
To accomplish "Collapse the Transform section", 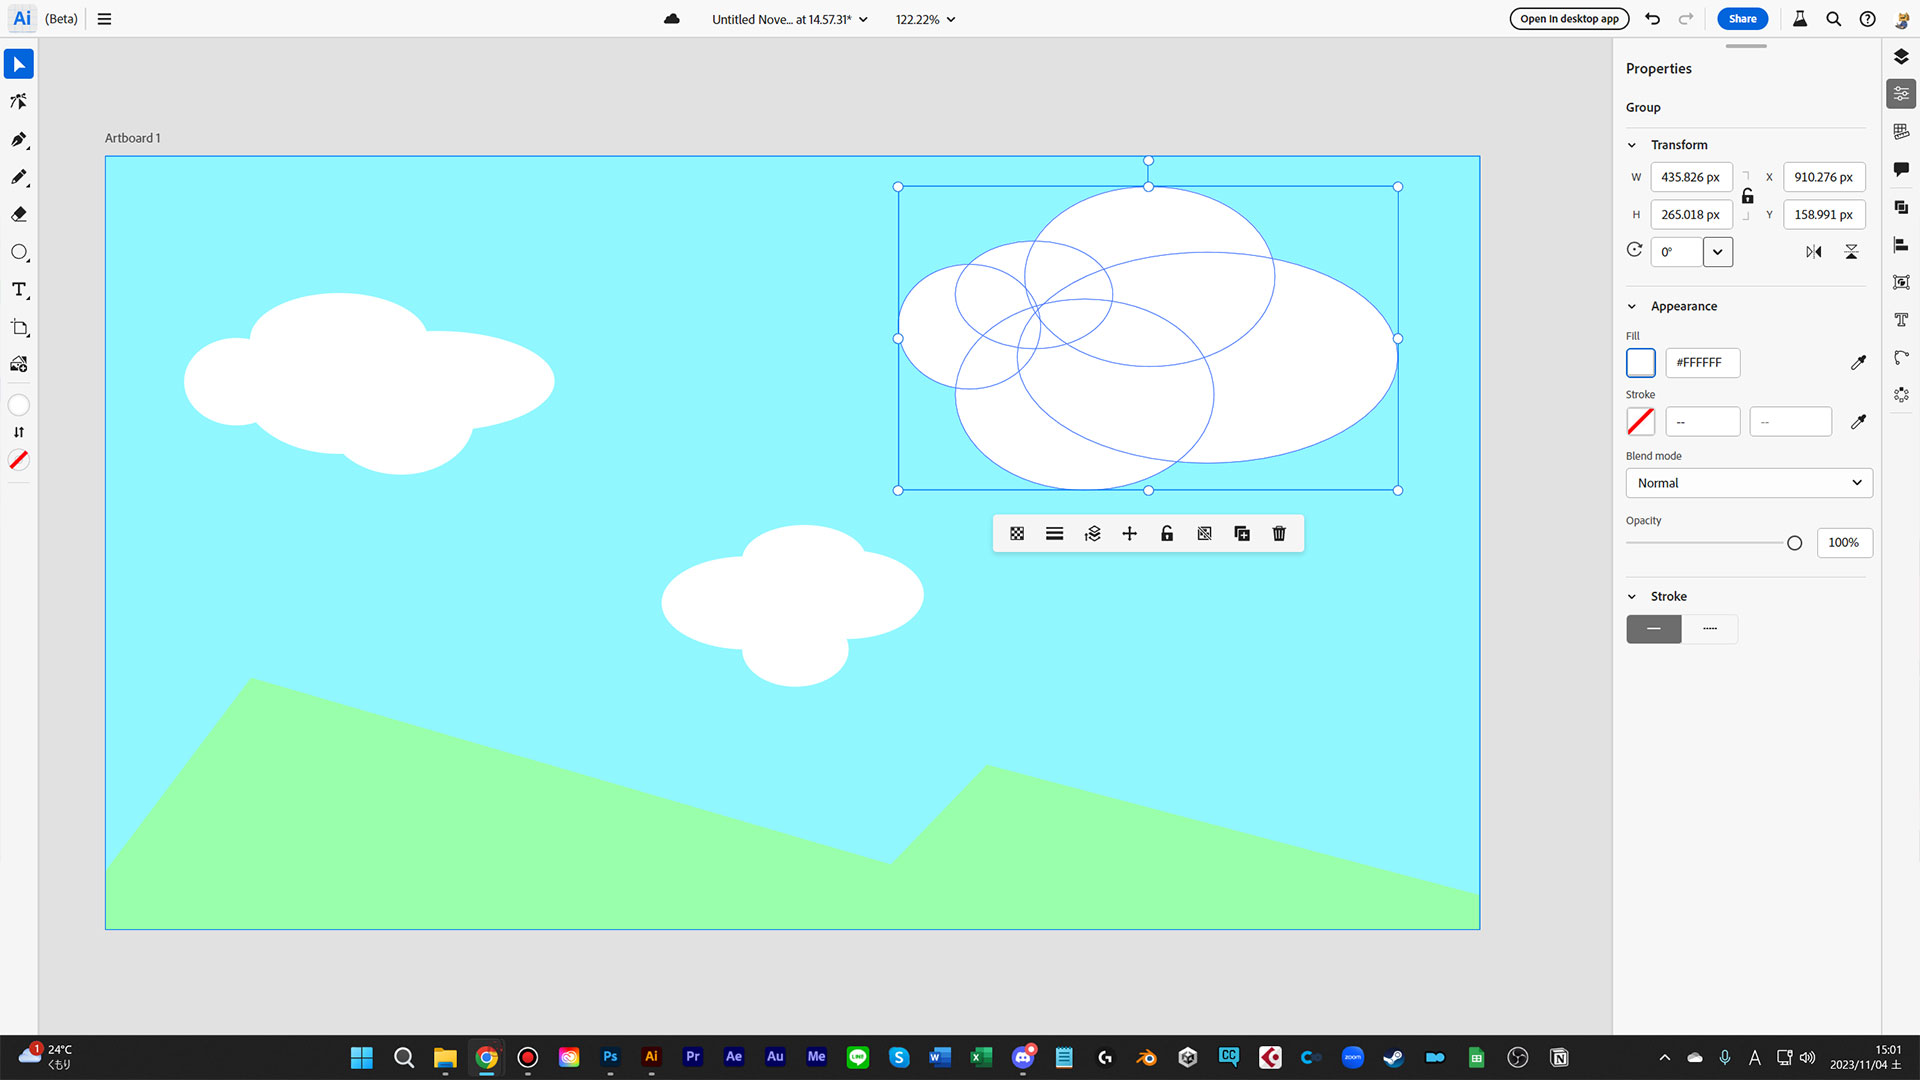I will click(x=1633, y=144).
